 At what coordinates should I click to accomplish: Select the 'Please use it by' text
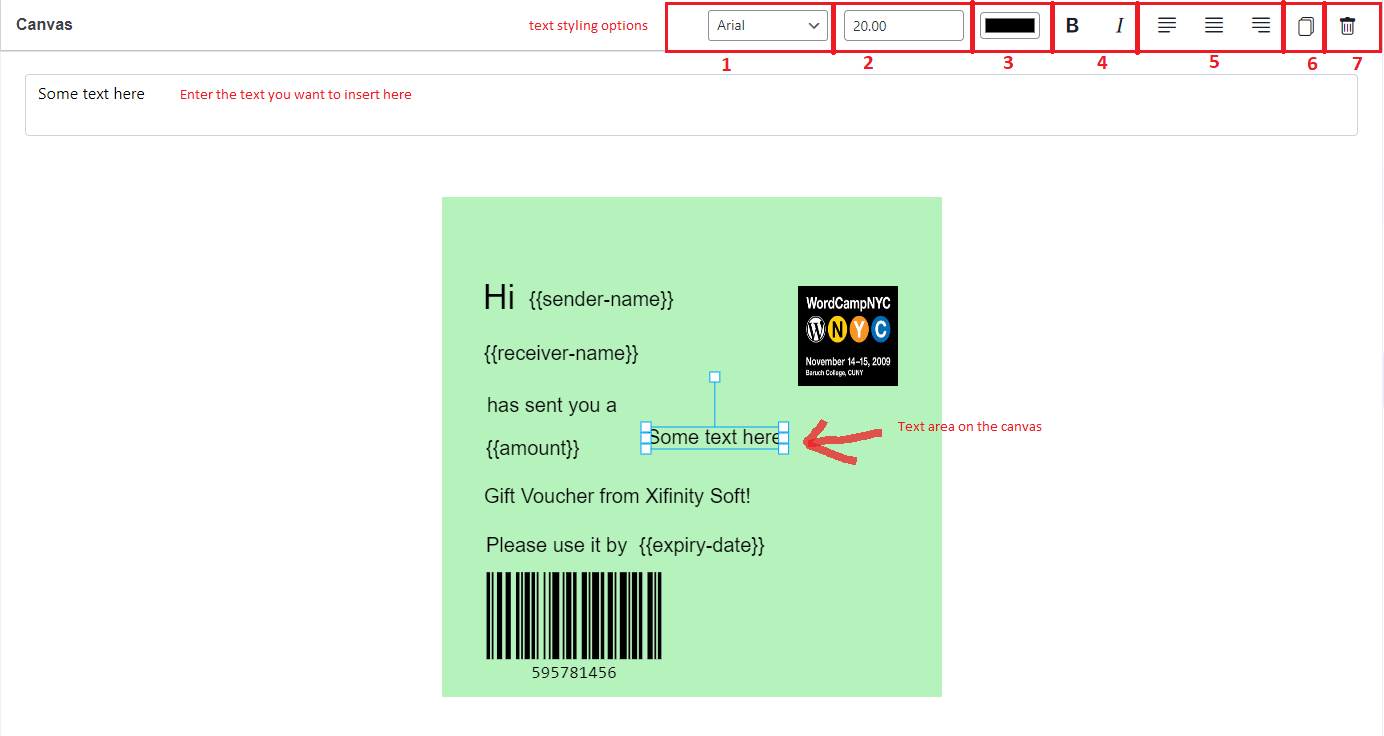tap(557, 545)
